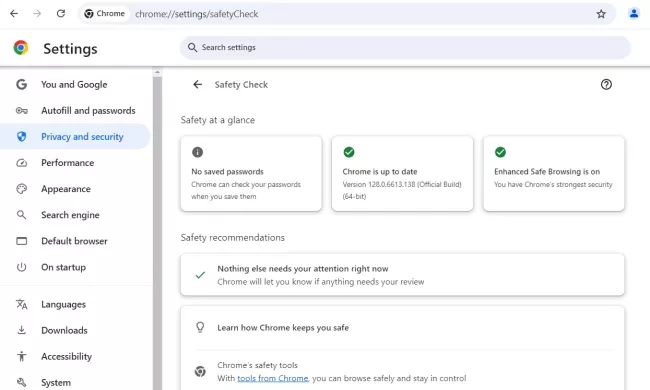Click the Chrome logo beside Settings

coord(21,48)
